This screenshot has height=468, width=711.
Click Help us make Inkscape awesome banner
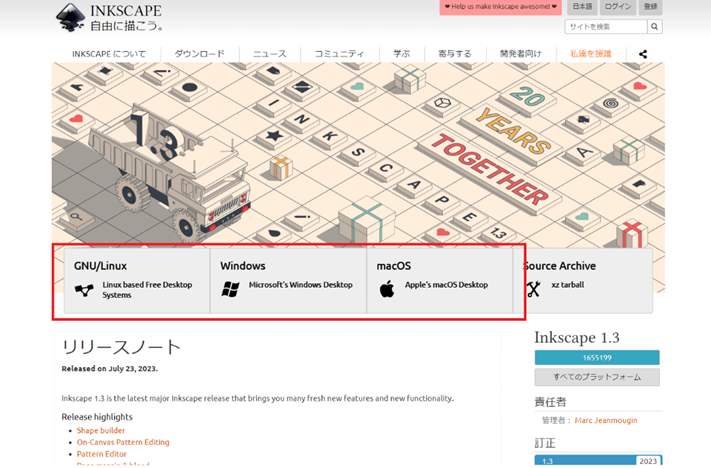(501, 7)
